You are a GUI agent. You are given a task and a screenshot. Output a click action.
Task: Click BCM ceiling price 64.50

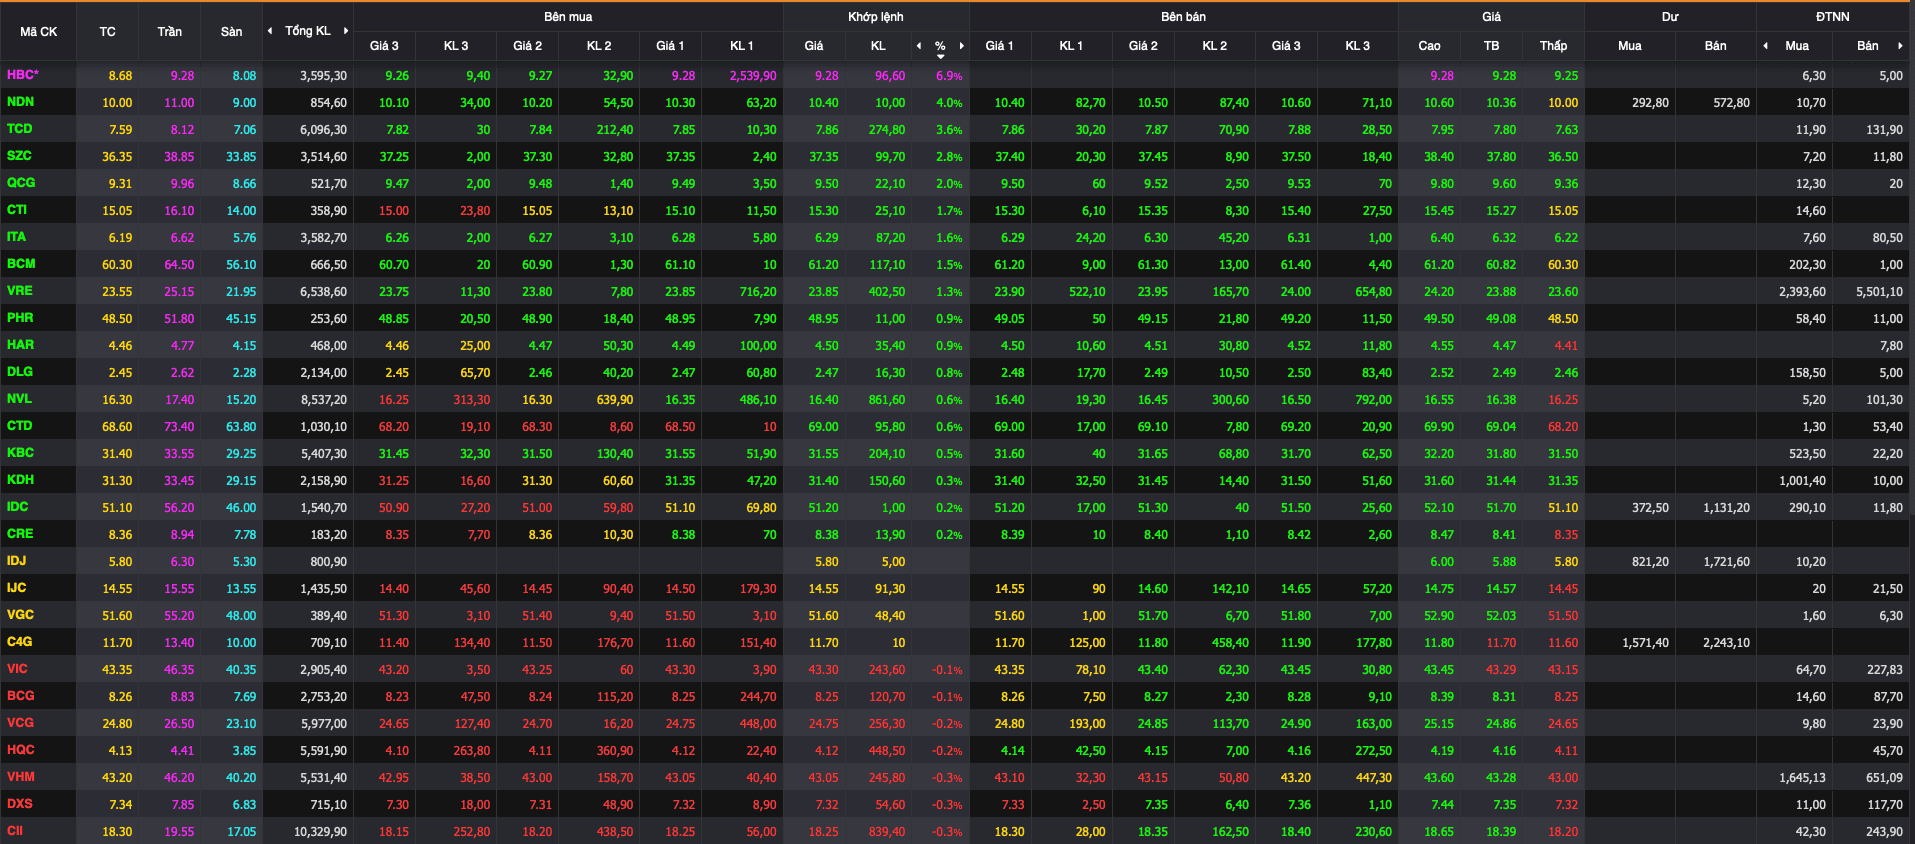(x=179, y=265)
